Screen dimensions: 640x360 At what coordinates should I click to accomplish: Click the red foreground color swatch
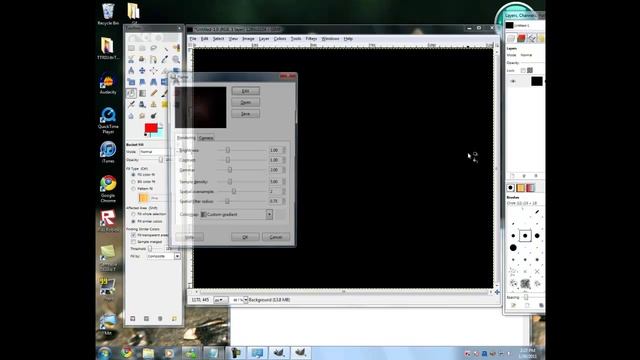pos(151,128)
